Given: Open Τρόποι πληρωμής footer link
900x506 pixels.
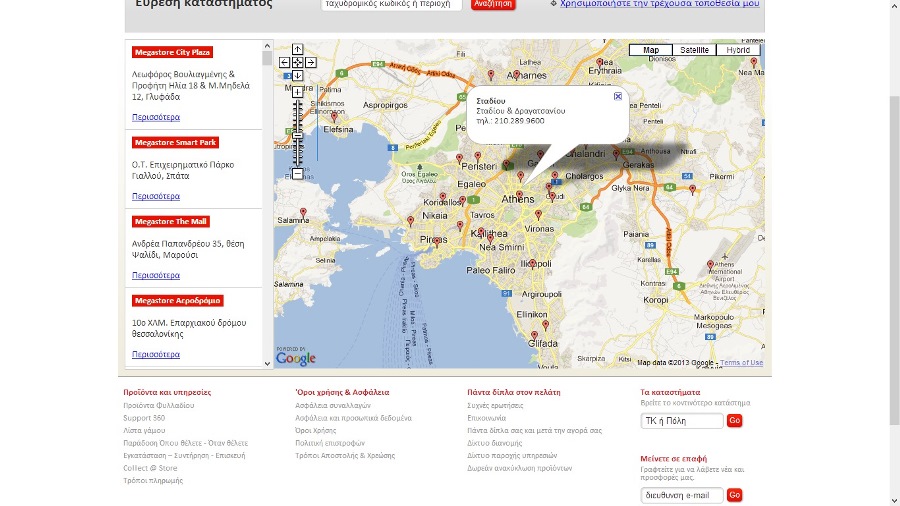Looking at the screenshot, I should pyautogui.click(x=153, y=481).
